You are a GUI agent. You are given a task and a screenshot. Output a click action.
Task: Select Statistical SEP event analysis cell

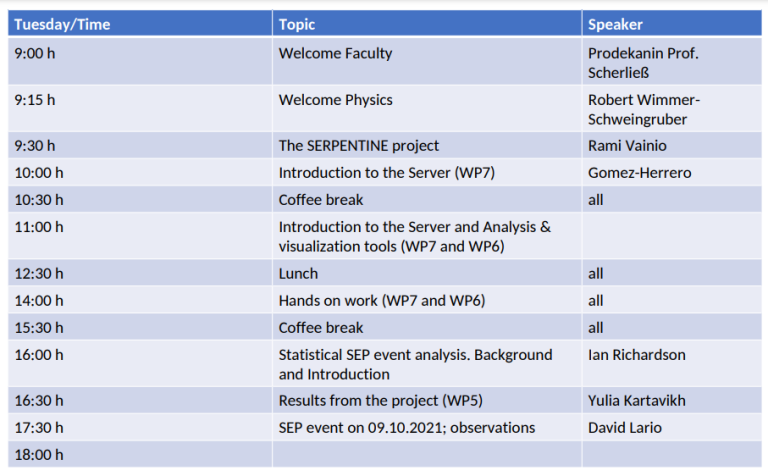coord(427,364)
